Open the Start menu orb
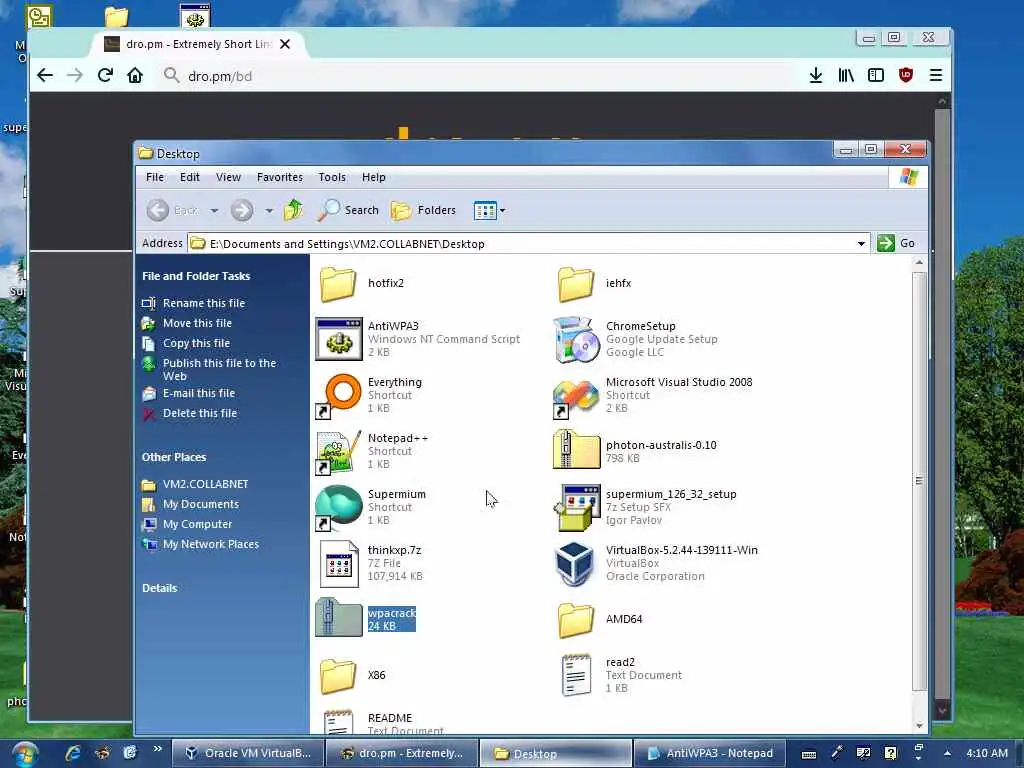Image resolution: width=1024 pixels, height=768 pixels. pos(24,754)
